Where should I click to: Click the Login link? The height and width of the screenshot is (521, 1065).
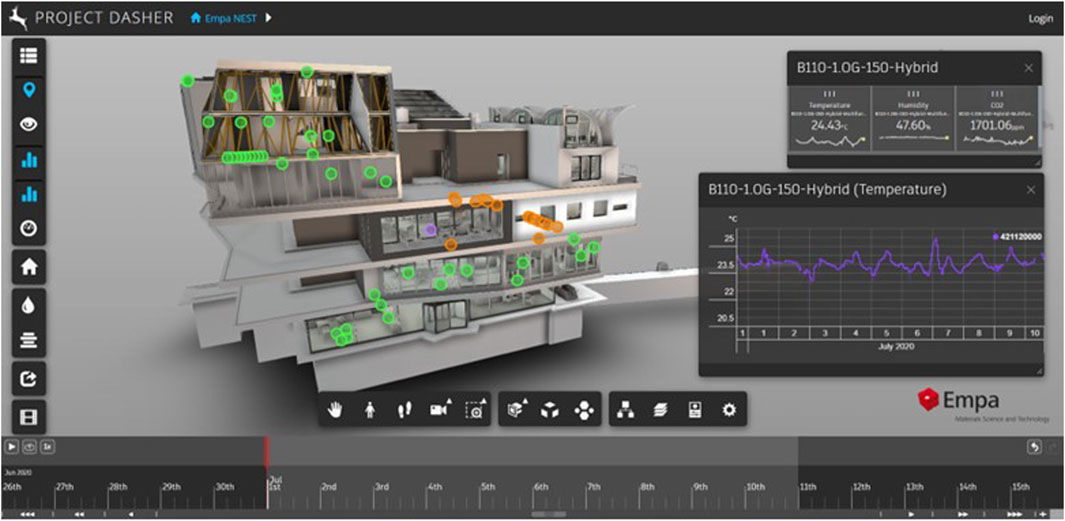coord(1040,18)
